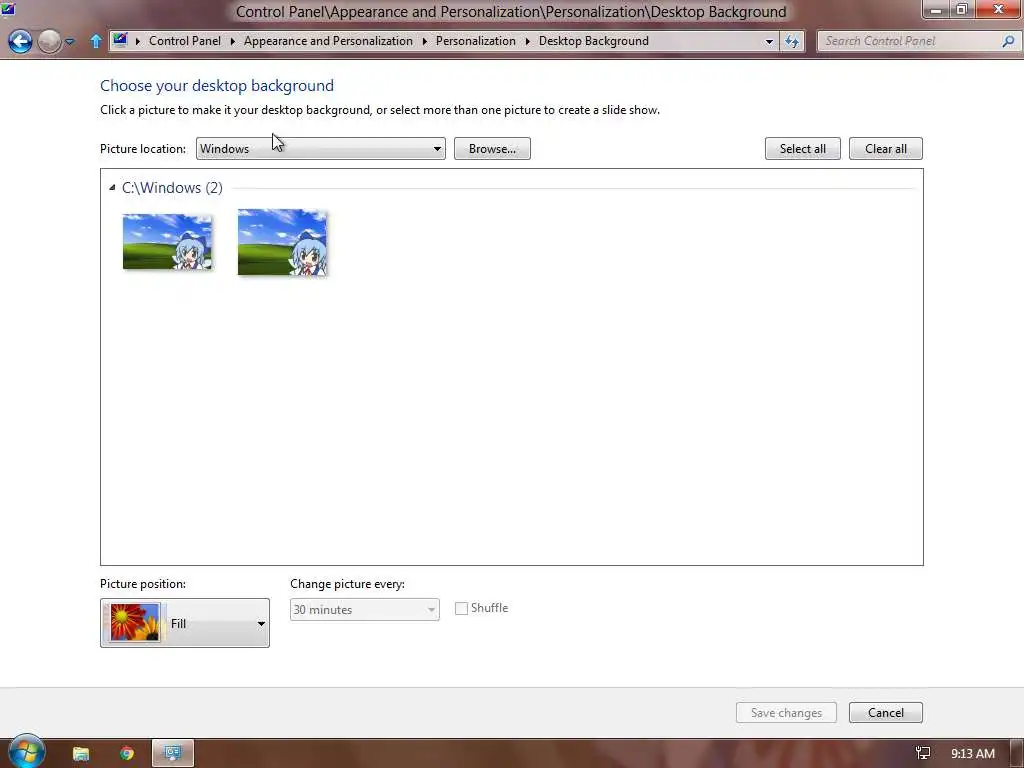This screenshot has width=1024, height=768.
Task: Click the 'Choose your desktop background' heading
Action: [217, 86]
